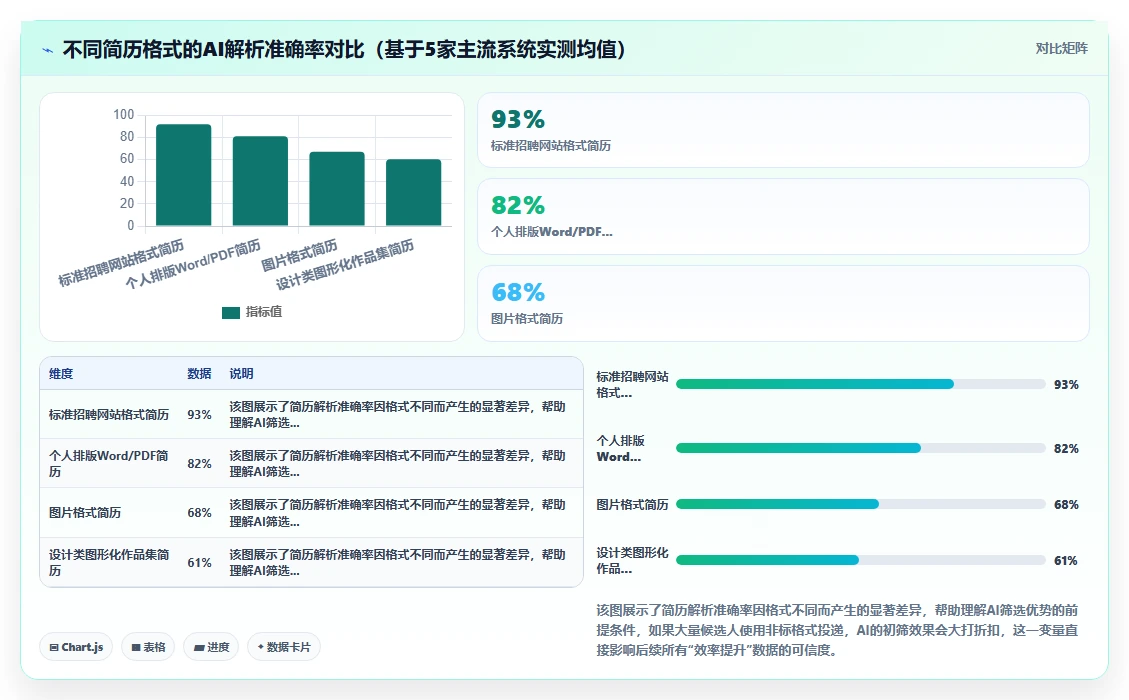
Task: Click the description text in the 61% table row
Action: (397, 562)
